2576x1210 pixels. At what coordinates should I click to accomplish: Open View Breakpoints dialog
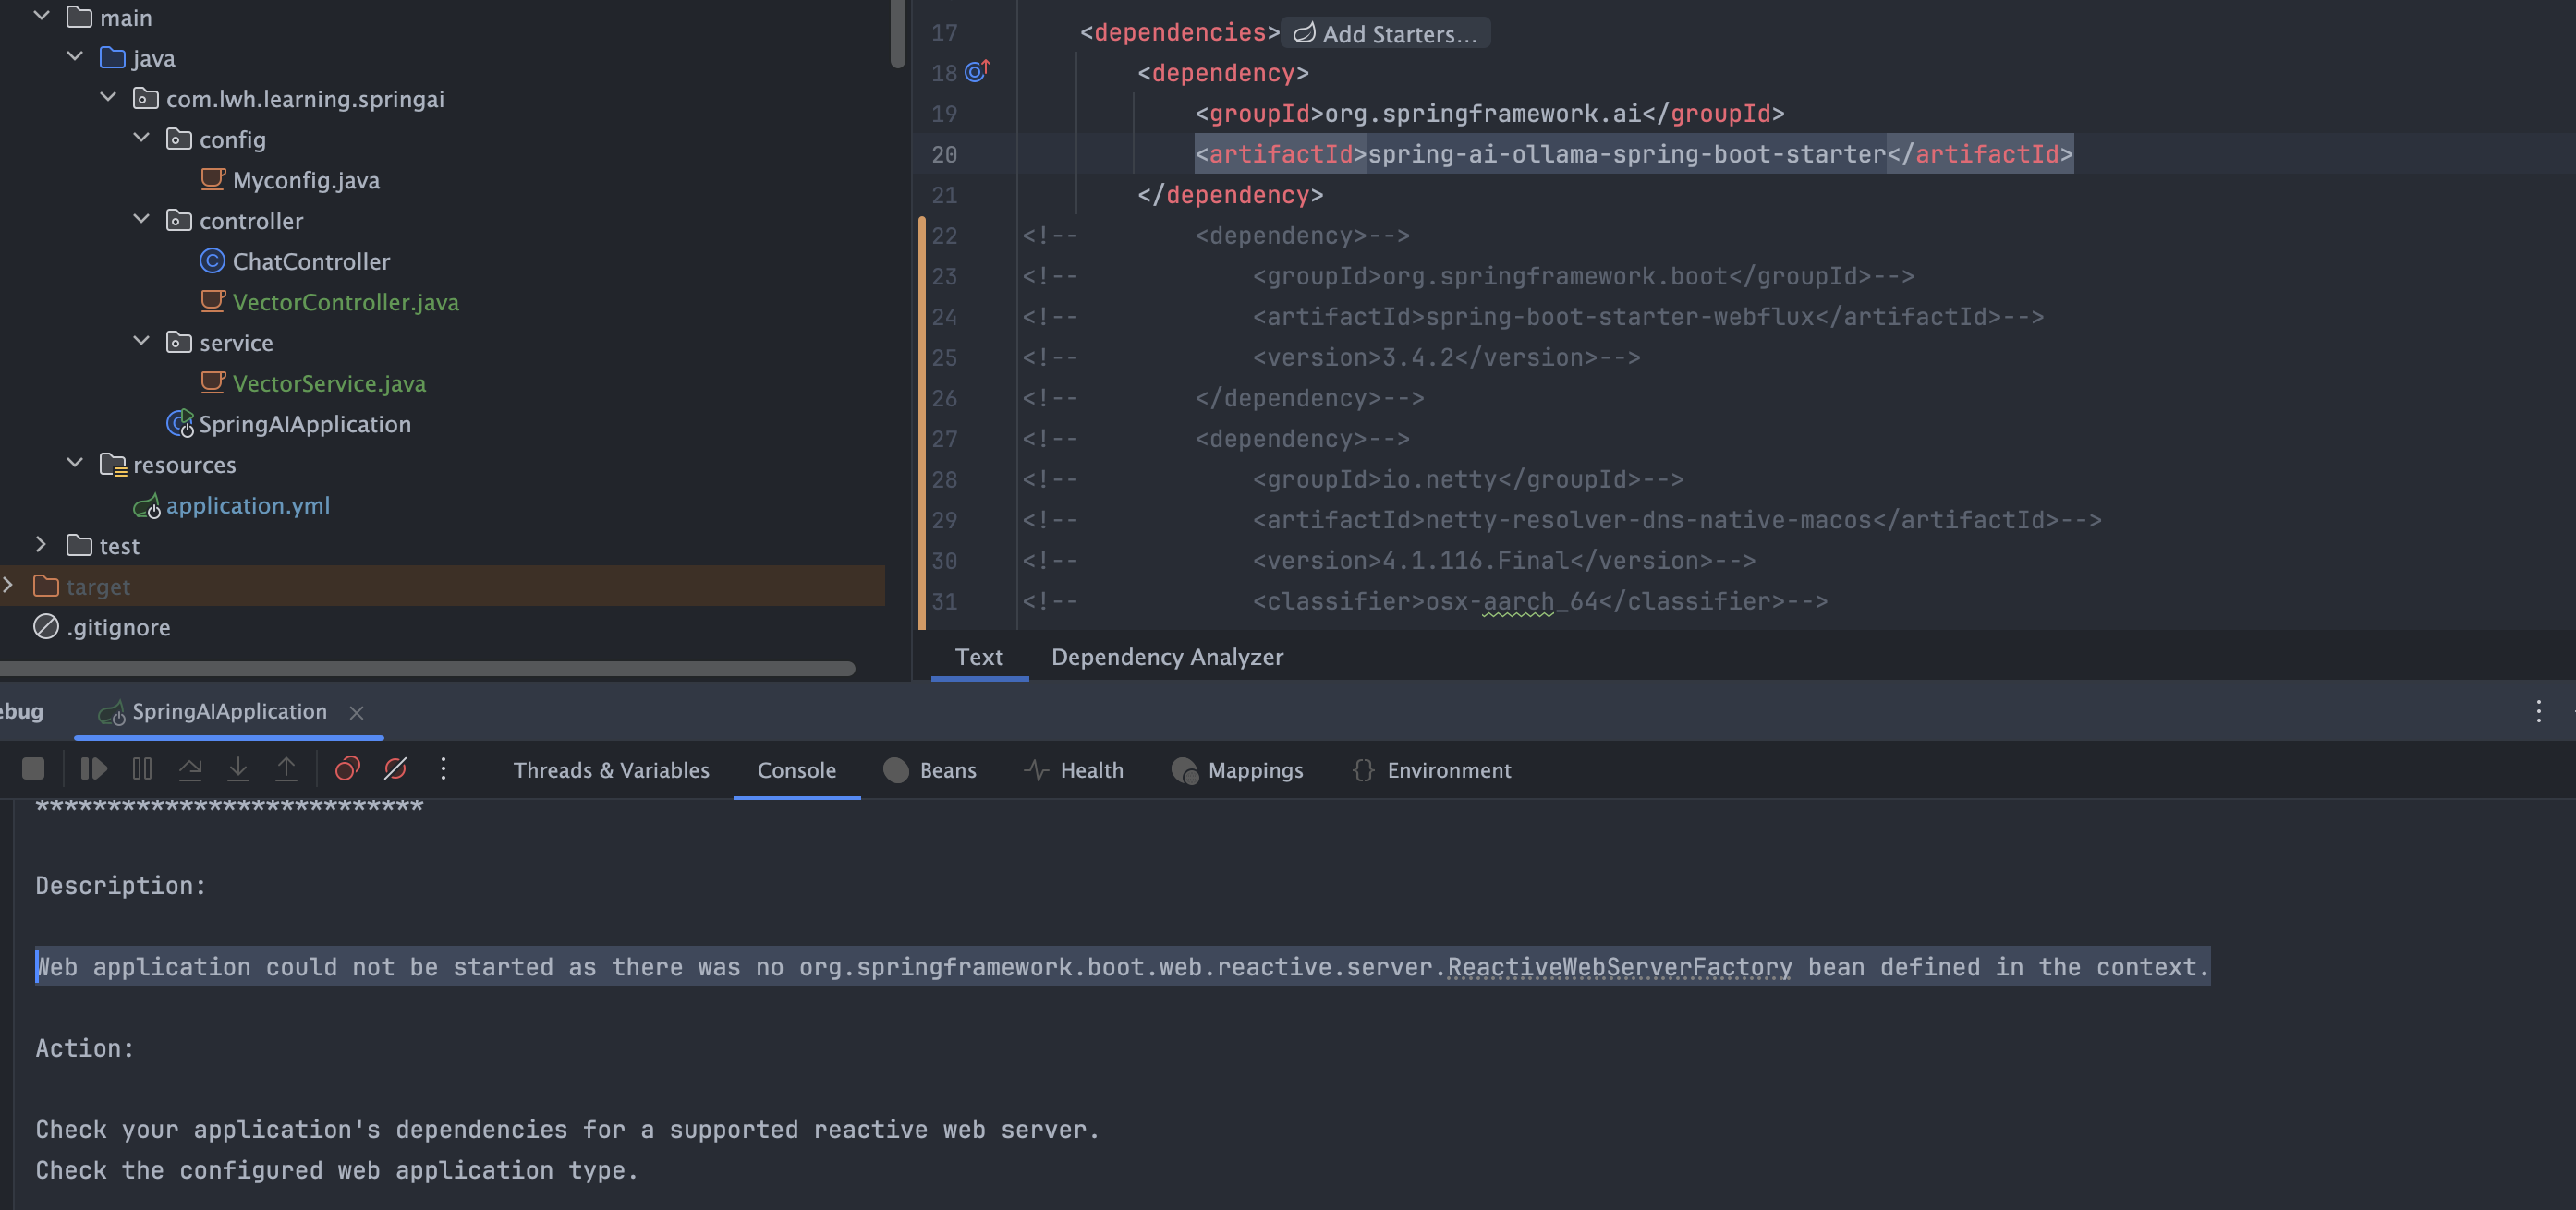pos(347,769)
